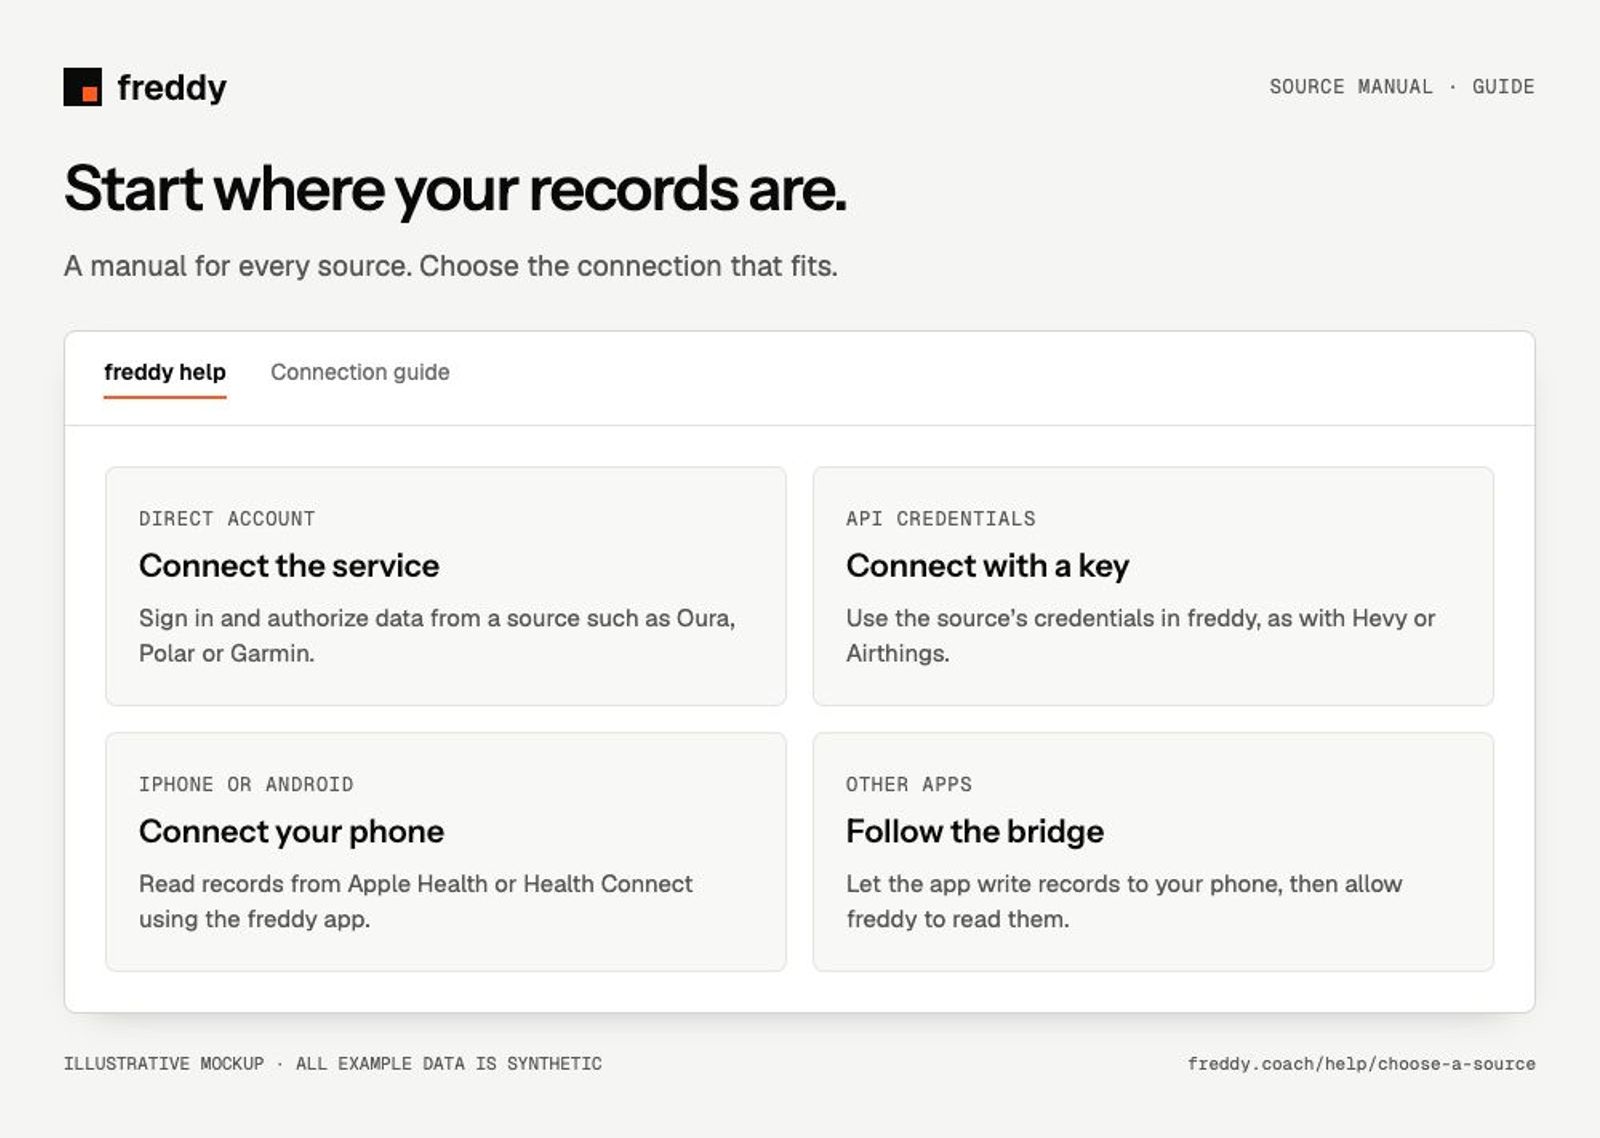The height and width of the screenshot is (1138, 1600).
Task: Select the freddy help tab
Action: 165,372
